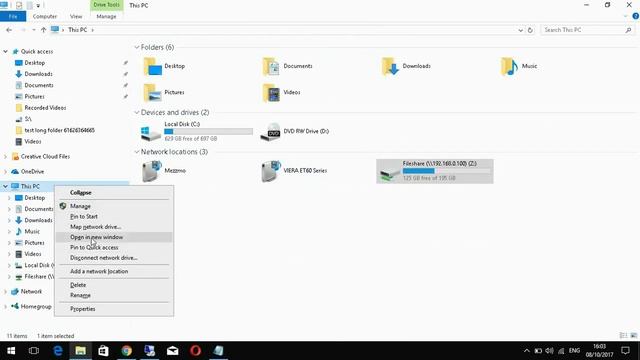Choose Delete in the context menu
Viewport: 640px width, 360px height.
coord(114,285)
